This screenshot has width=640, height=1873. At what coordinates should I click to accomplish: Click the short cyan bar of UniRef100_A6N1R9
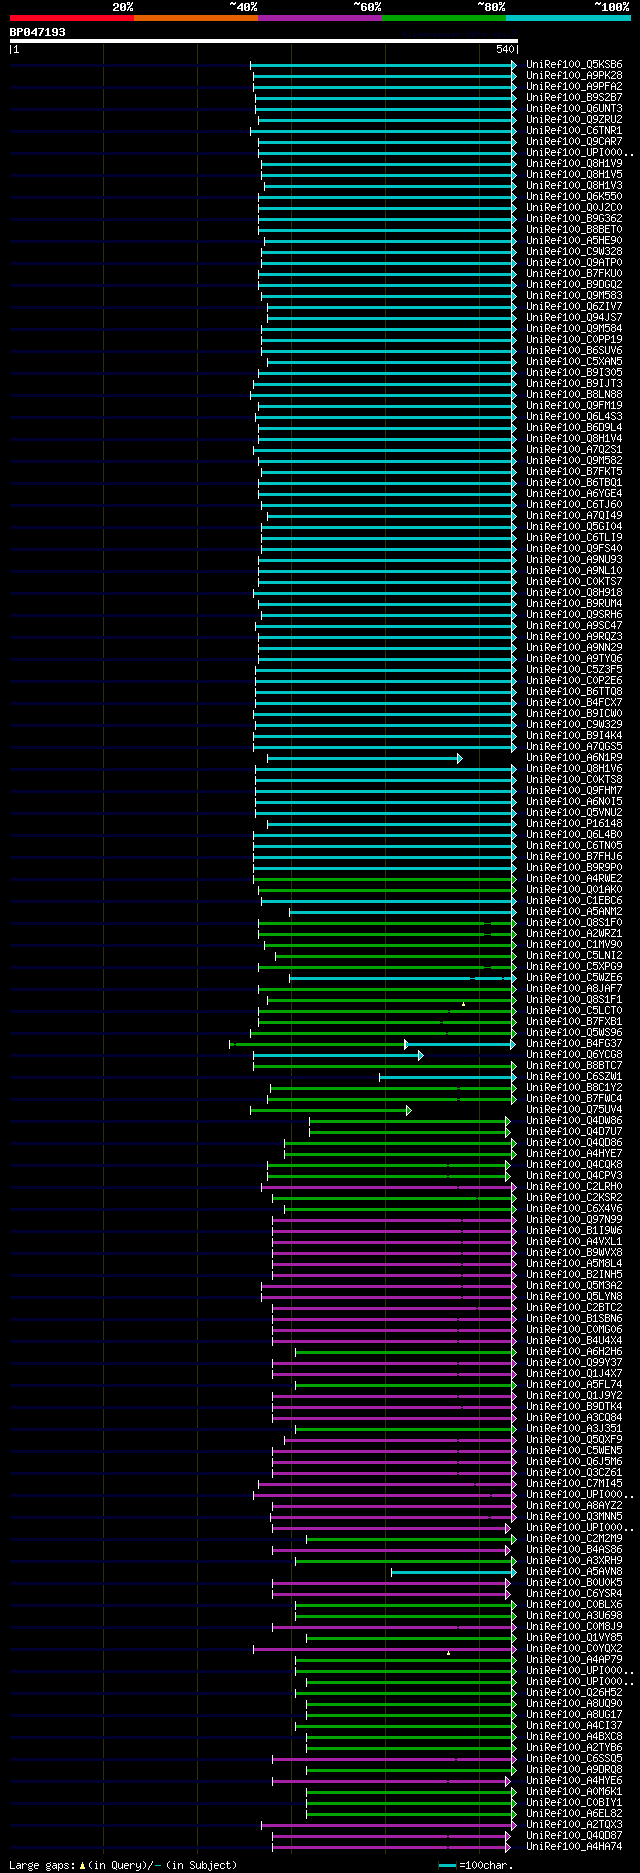click(x=364, y=758)
